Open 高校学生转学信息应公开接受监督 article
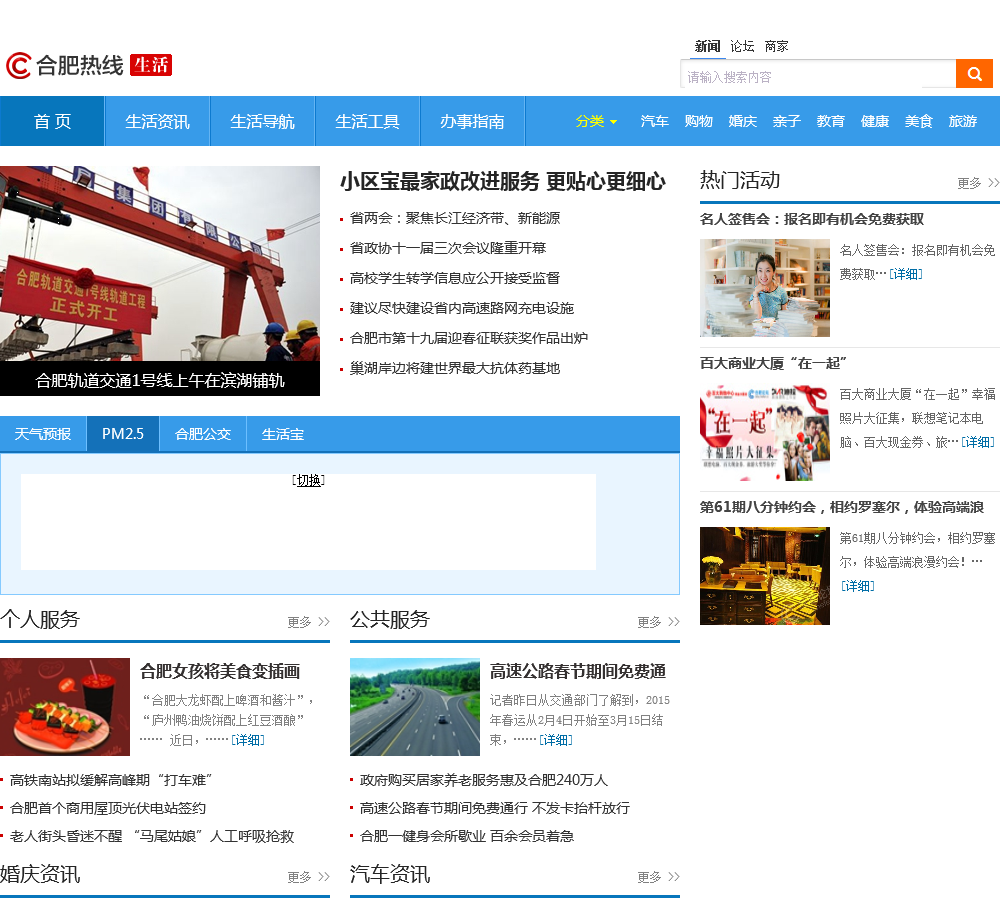This screenshot has width=1000, height=909. click(x=455, y=278)
